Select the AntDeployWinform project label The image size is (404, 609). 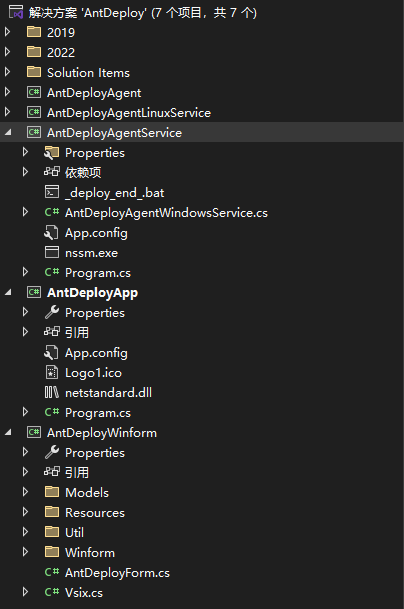(x=102, y=433)
